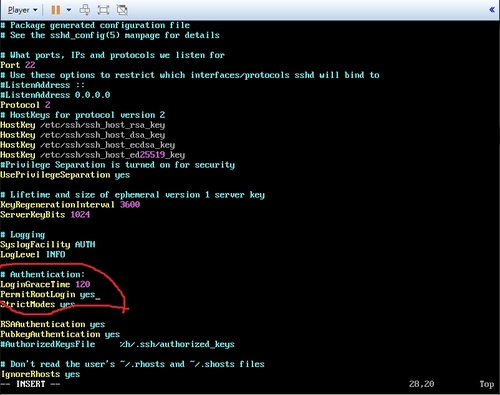
Task: Click 'HostKeys for protocol version 2' comment
Action: point(83,115)
